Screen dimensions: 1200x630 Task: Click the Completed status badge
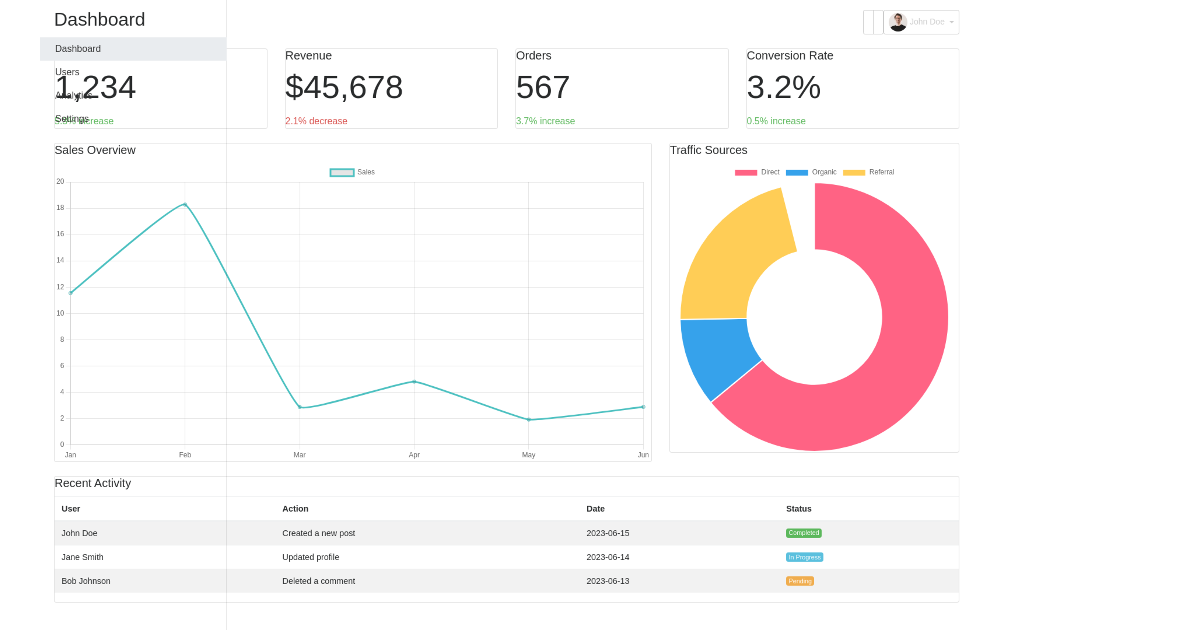(x=804, y=532)
